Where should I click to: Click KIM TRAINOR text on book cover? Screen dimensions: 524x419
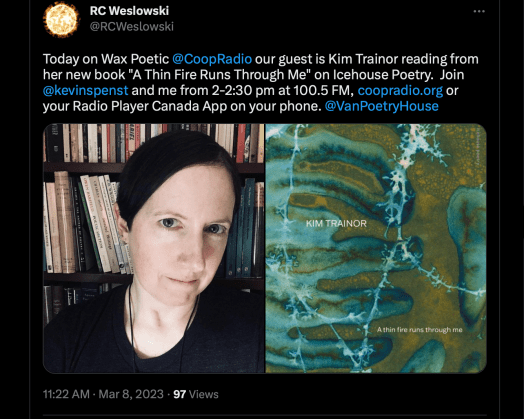(x=336, y=224)
